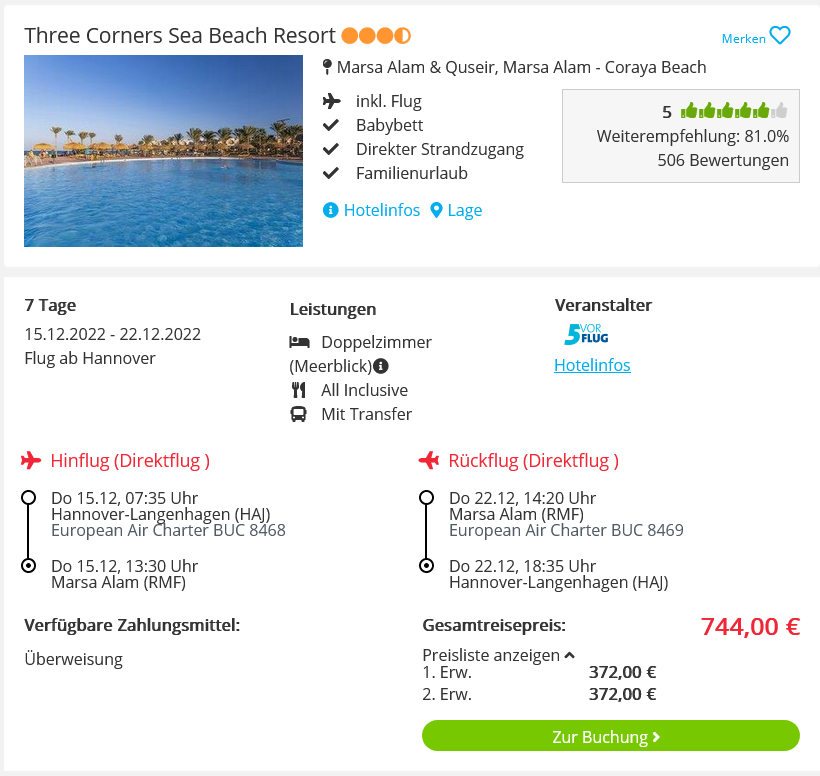Click the 5vorFlug operator logo
The width and height of the screenshot is (820, 776).
[x=586, y=334]
